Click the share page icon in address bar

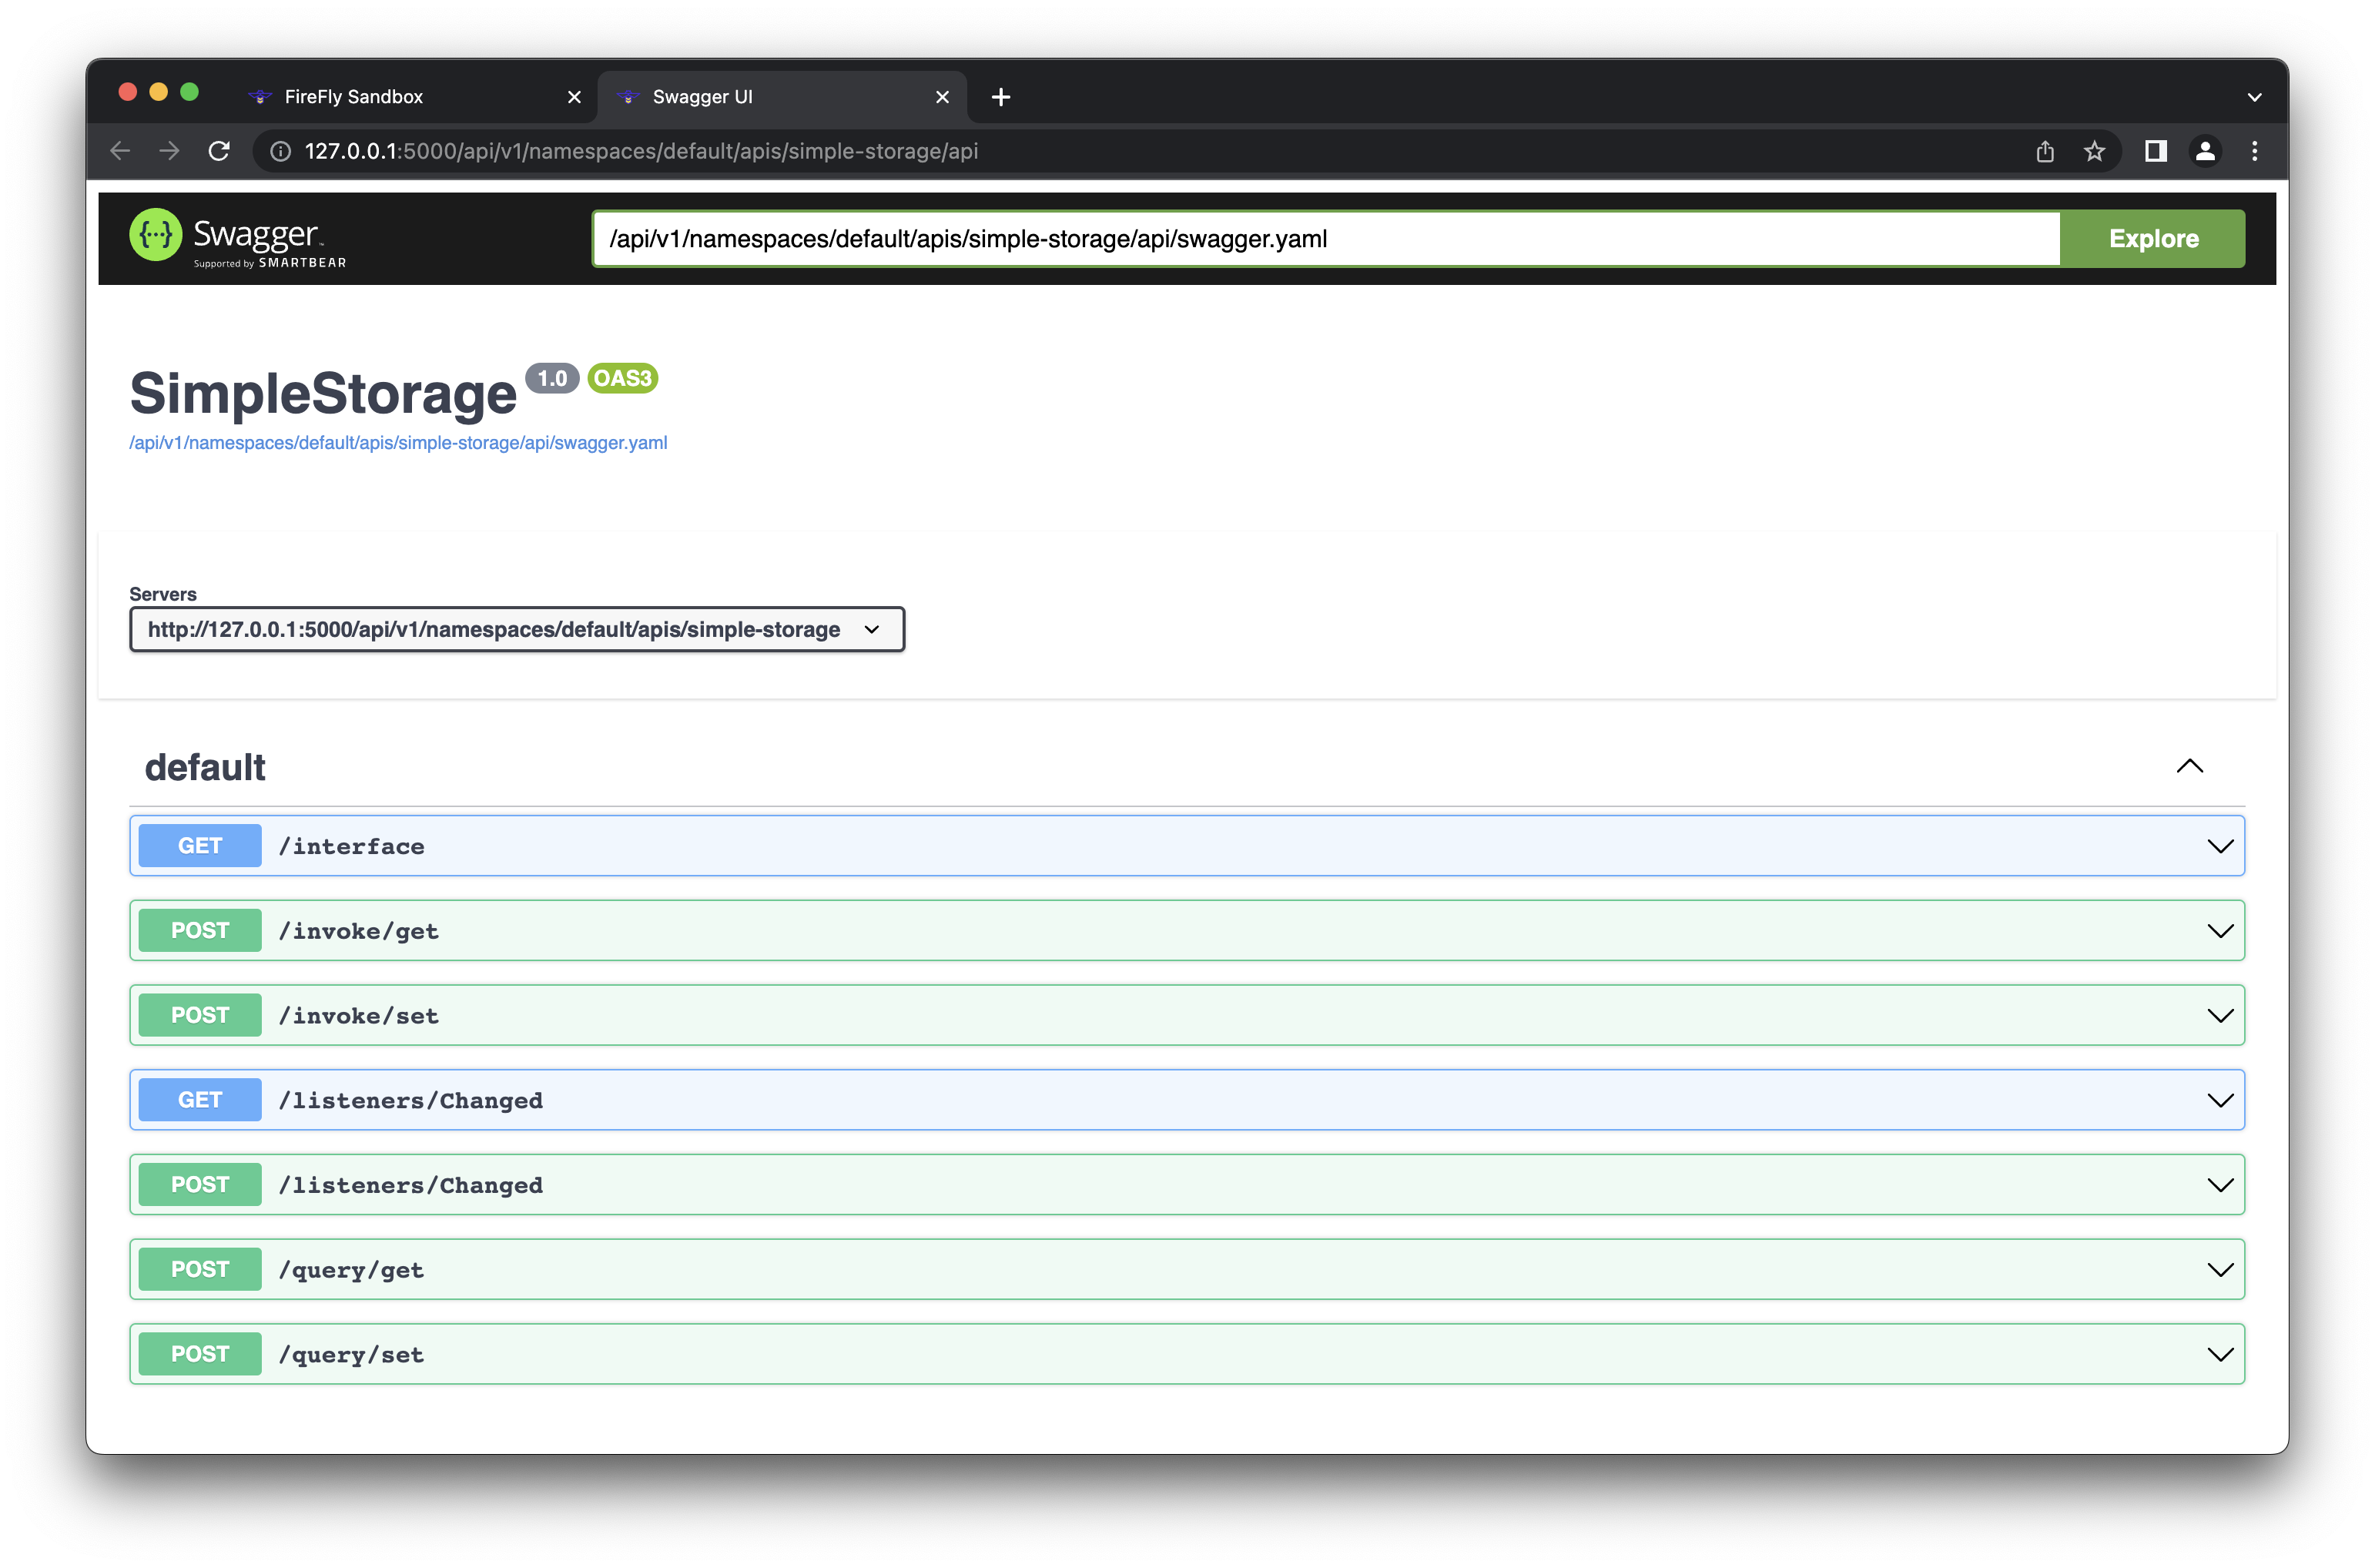click(x=2045, y=151)
